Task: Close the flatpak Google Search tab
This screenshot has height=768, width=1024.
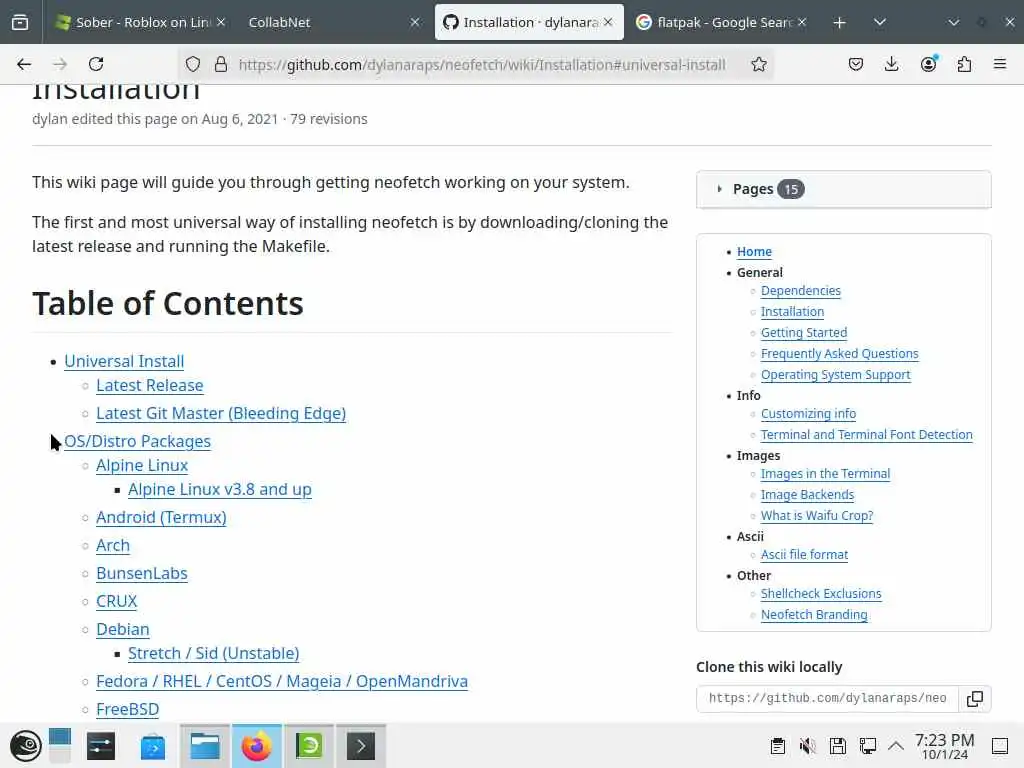Action: pyautogui.click(x=802, y=22)
